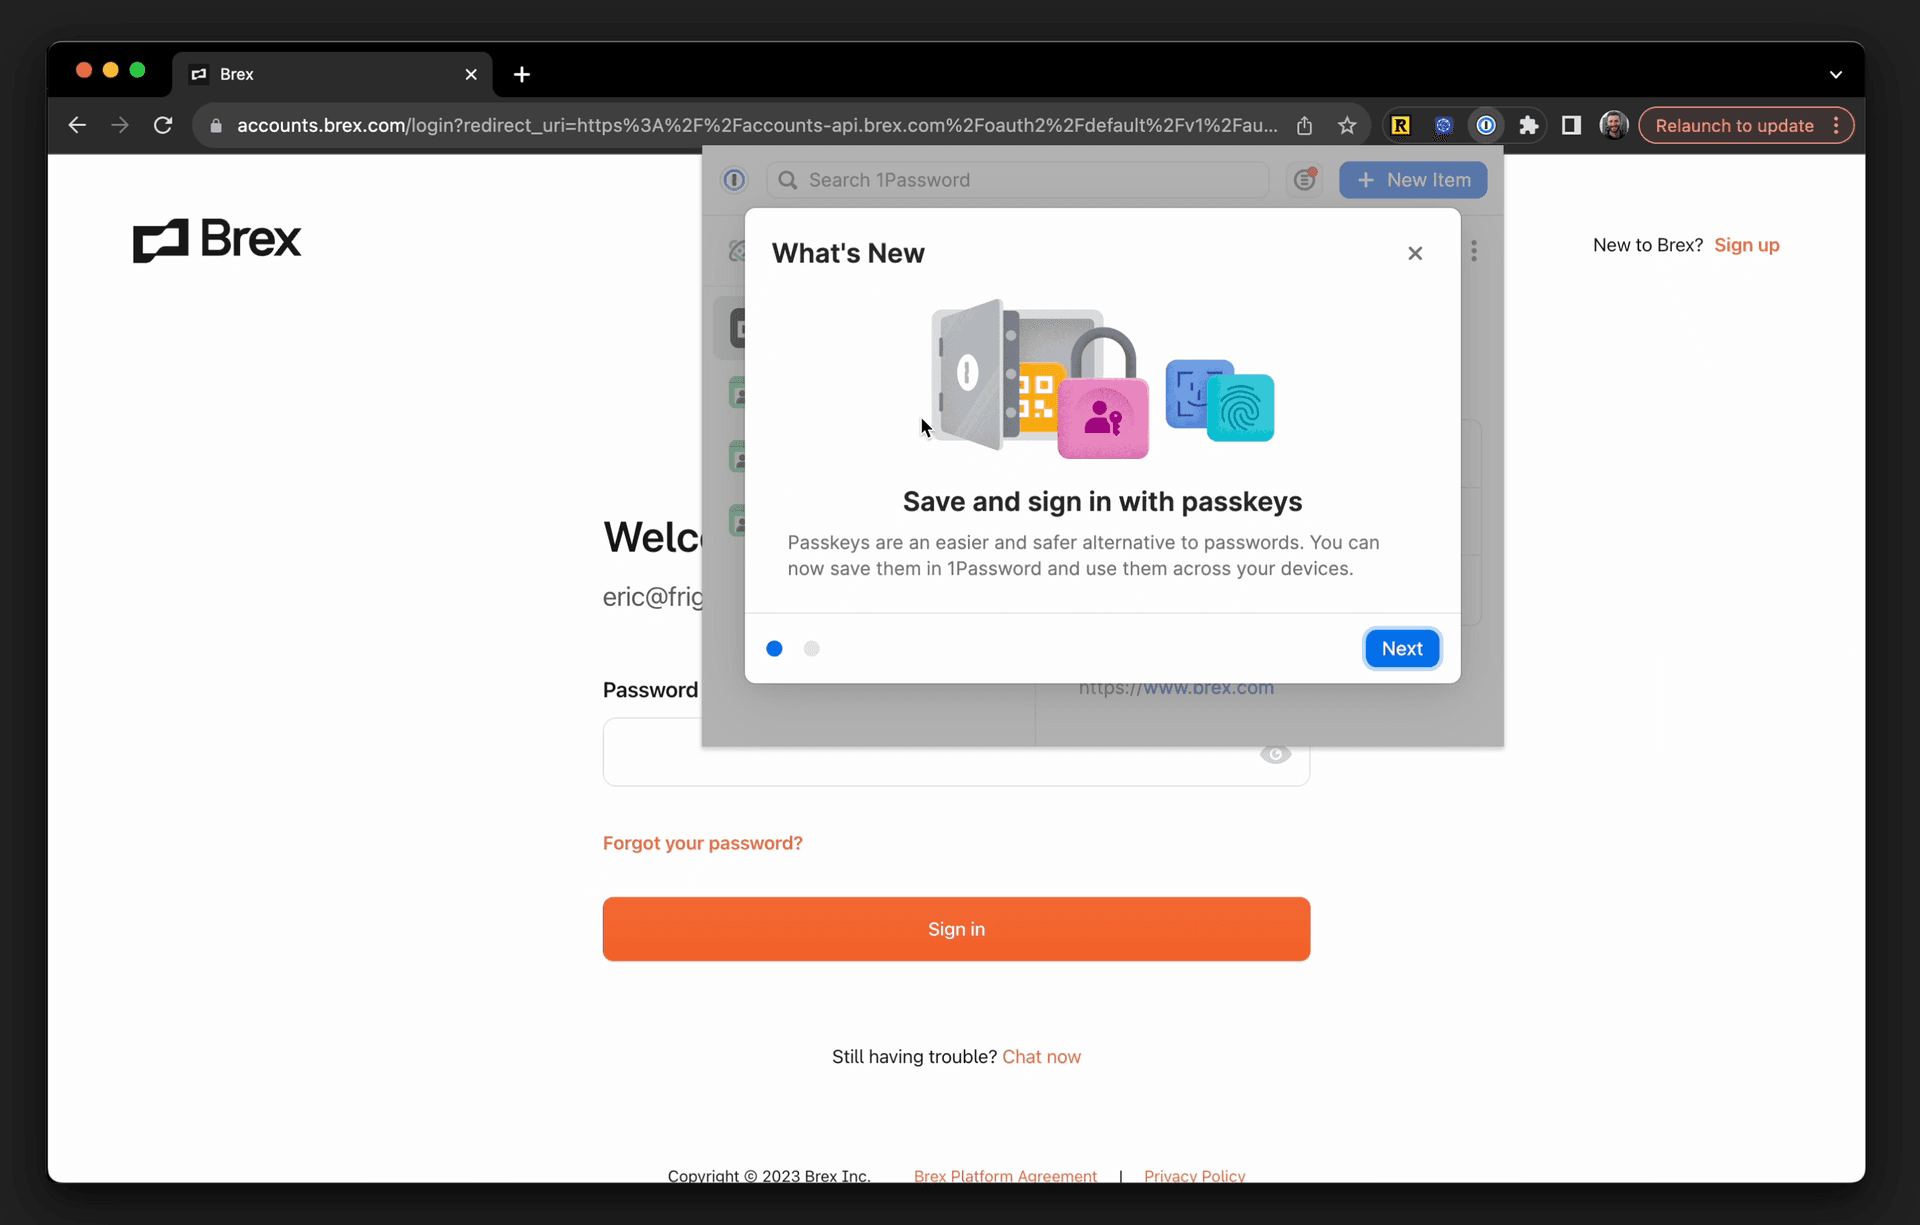Click the share/export icon in toolbar
The image size is (1920, 1225).
pos(1303,126)
